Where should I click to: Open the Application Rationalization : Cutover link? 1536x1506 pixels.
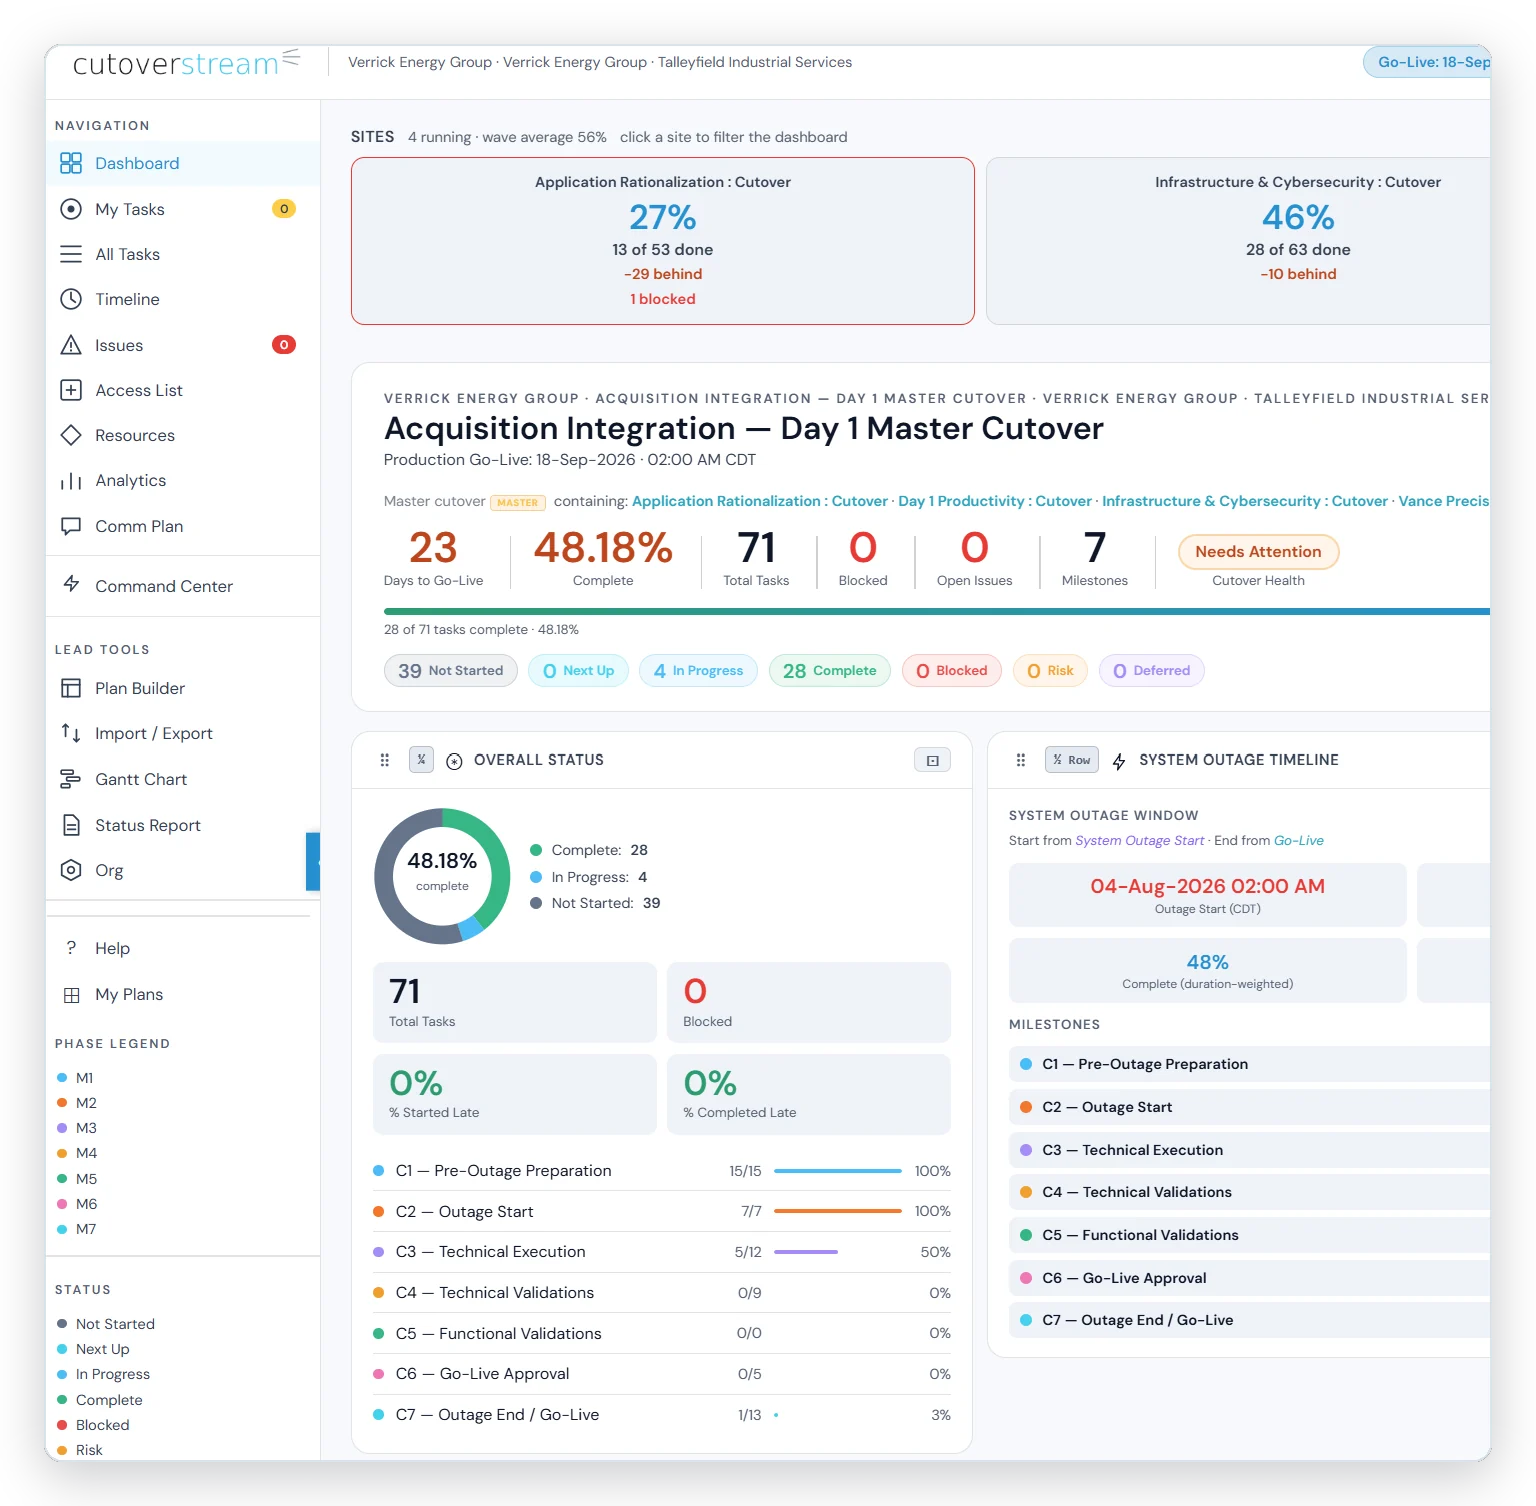(x=760, y=501)
